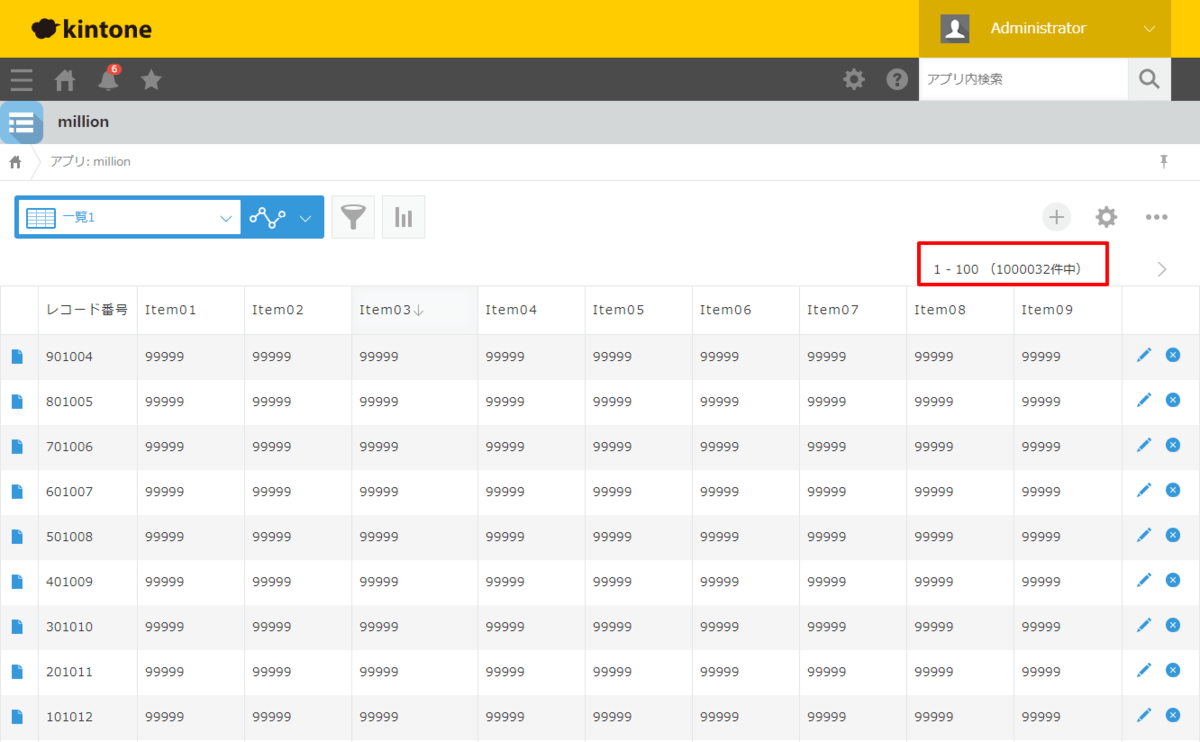Click the Item06 column header

745,310
